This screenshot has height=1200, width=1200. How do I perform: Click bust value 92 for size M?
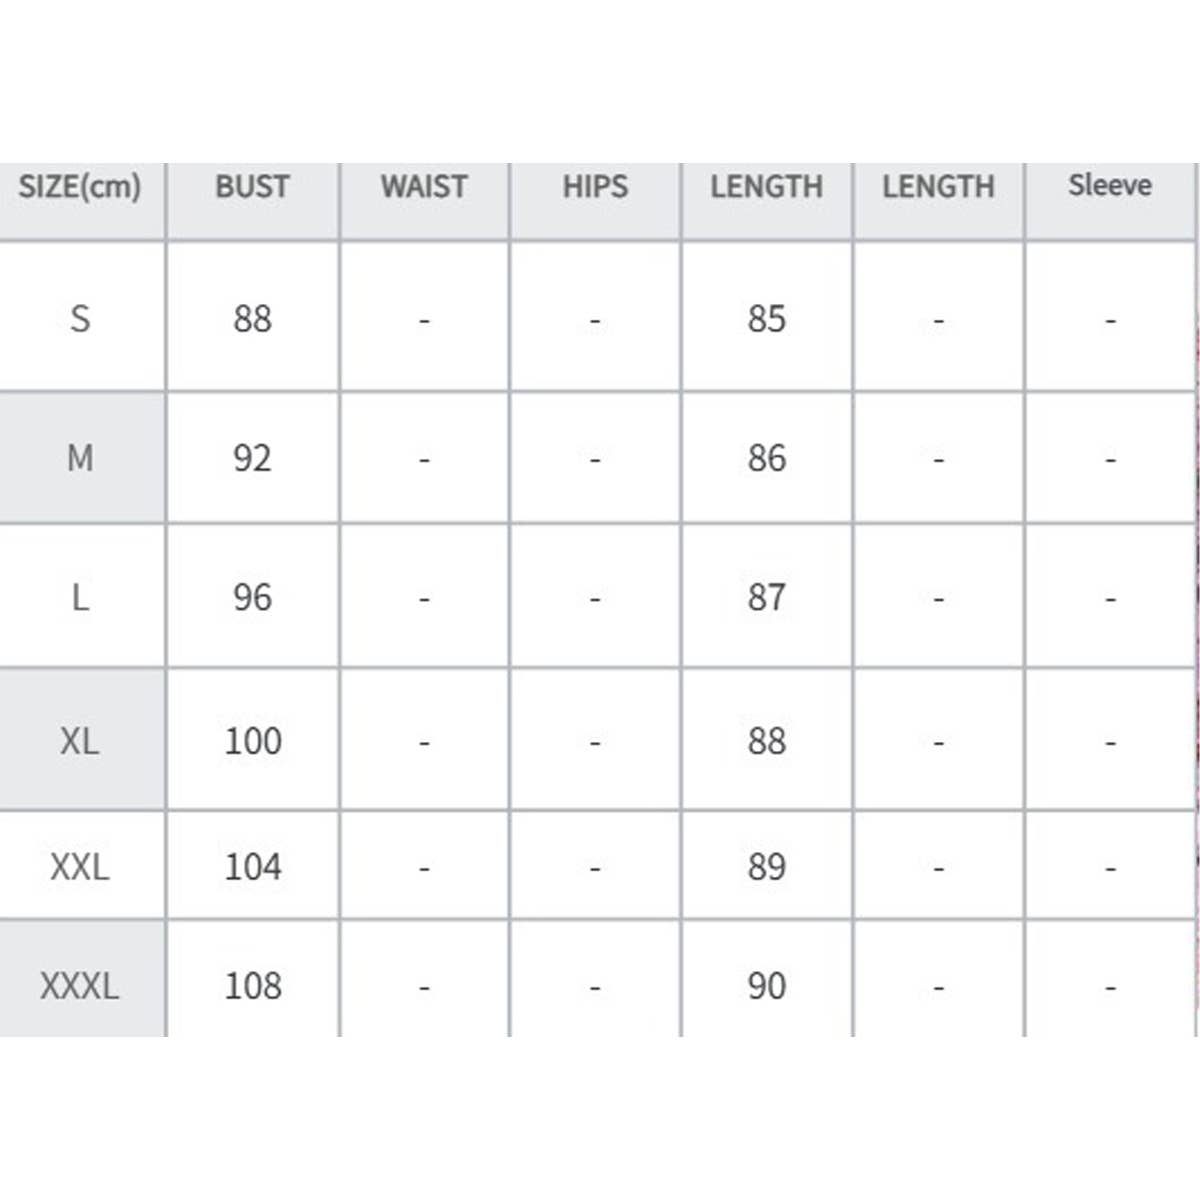tap(252, 458)
